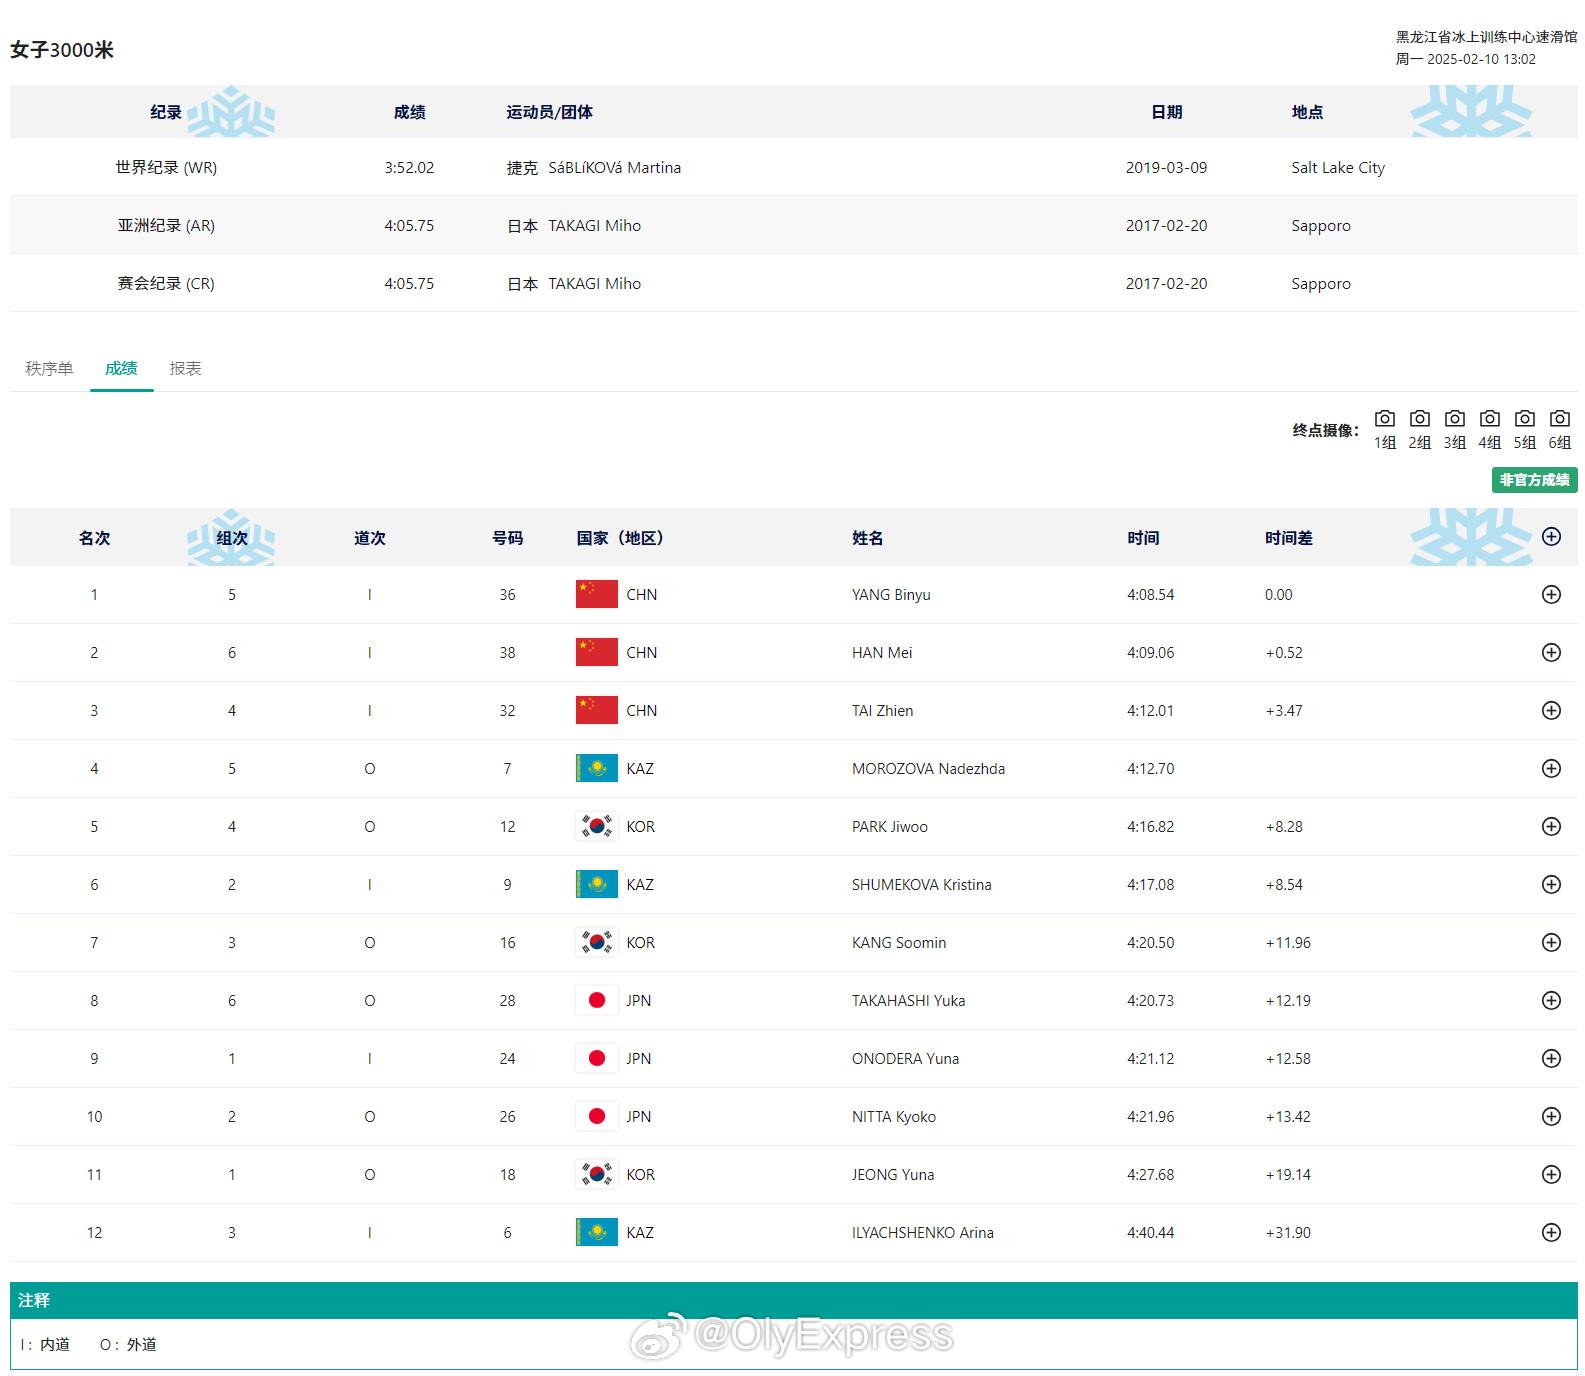Click world record time 3:52.02
Image resolution: width=1585 pixels, height=1376 pixels.
pos(409,168)
